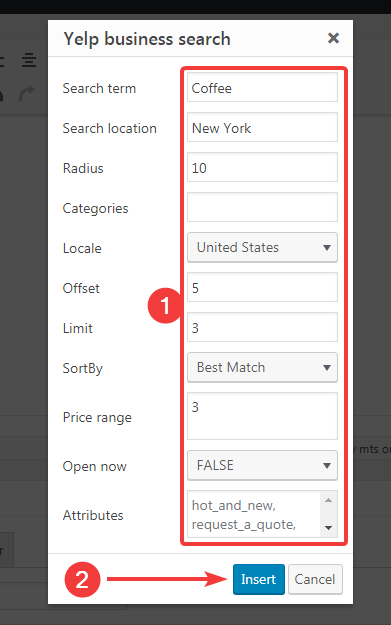Click the Search location label
This screenshot has height=625, width=391.
click(x=110, y=128)
